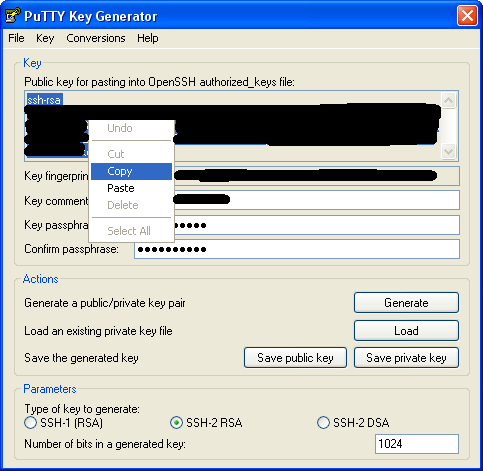The image size is (483, 471).
Task: Click the Load button
Action: [x=406, y=331]
